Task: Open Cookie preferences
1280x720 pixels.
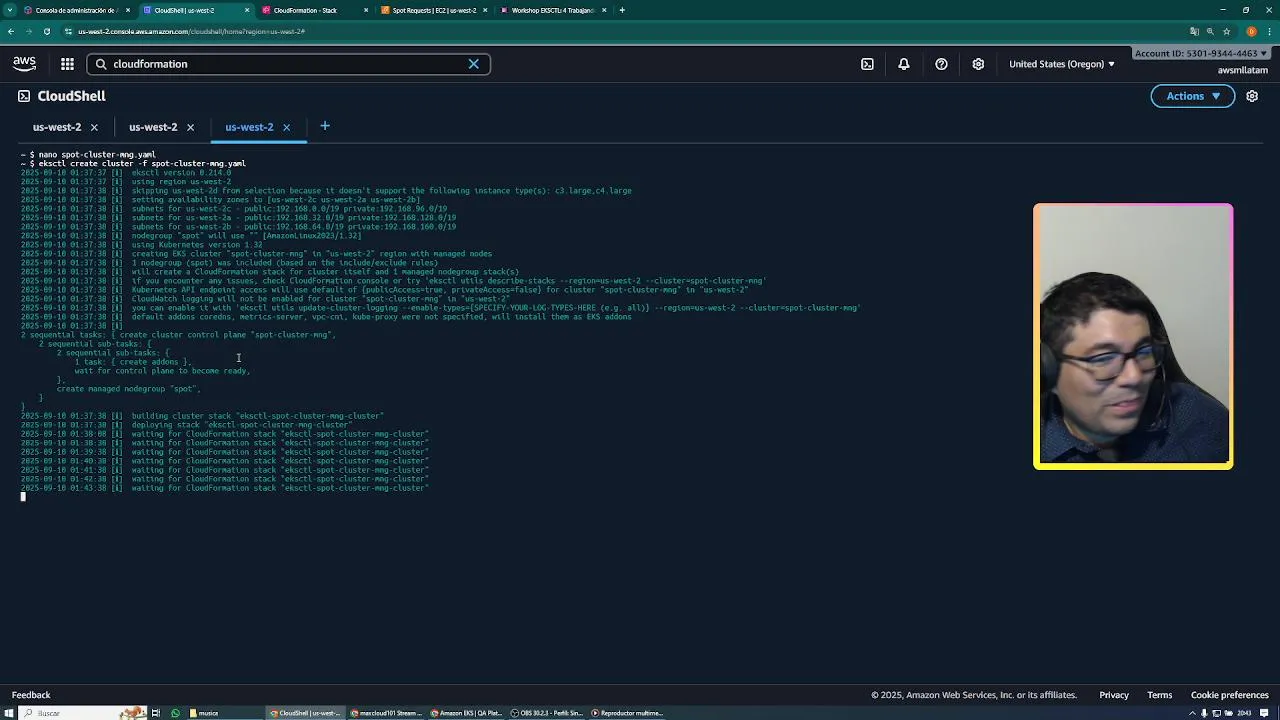Action: click(x=1230, y=695)
